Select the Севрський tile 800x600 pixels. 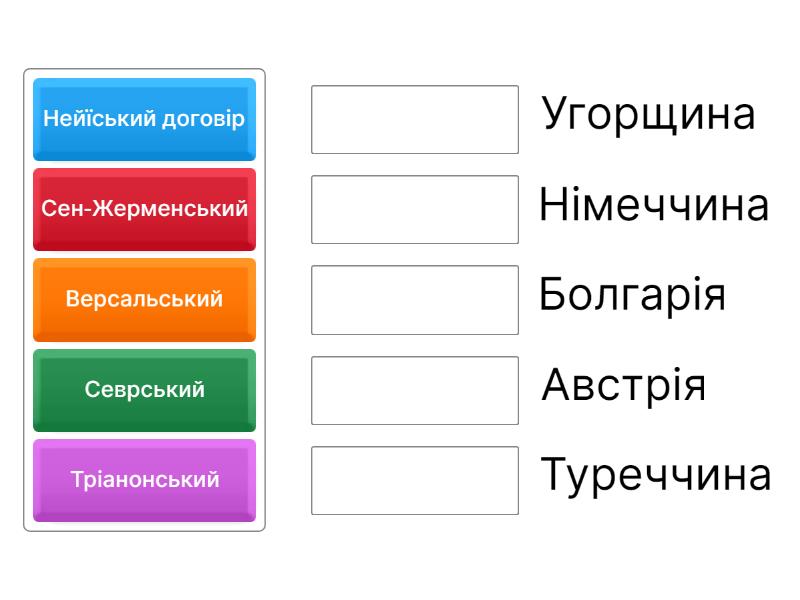click(x=144, y=389)
